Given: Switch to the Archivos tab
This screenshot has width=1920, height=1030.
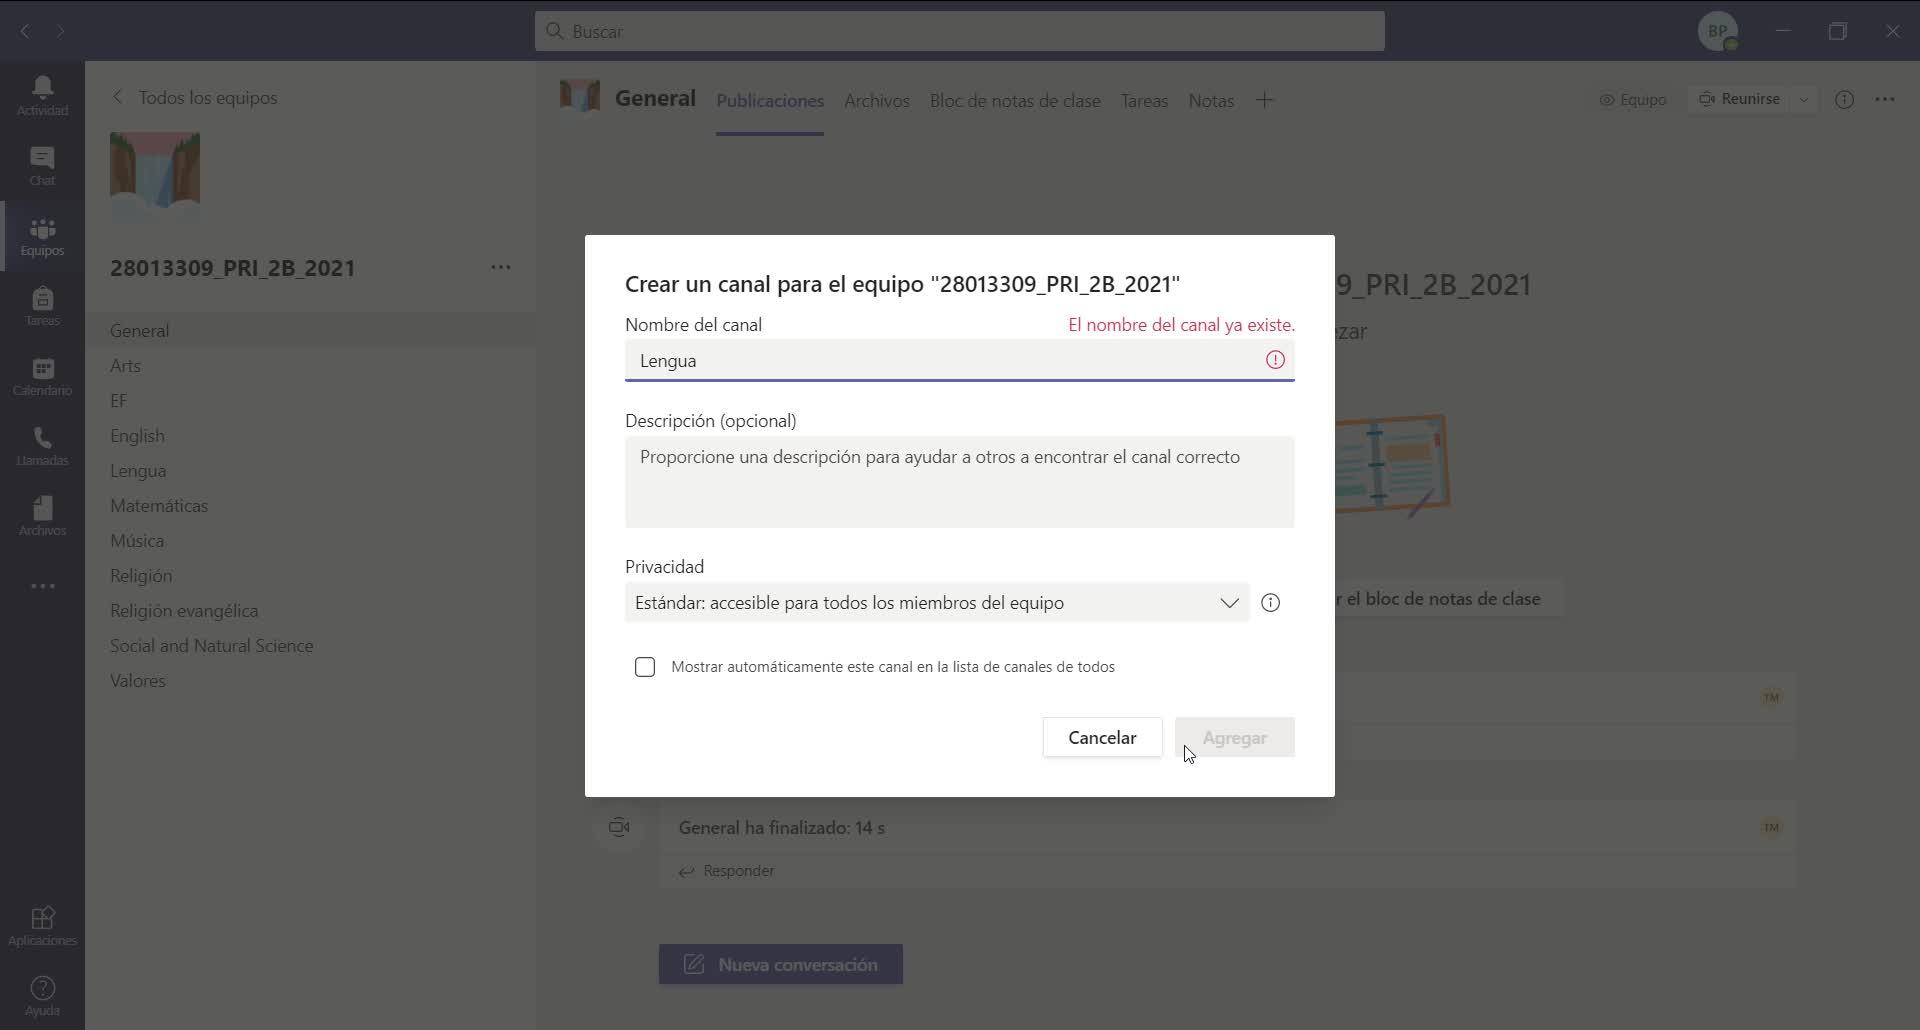Looking at the screenshot, I should click(876, 101).
